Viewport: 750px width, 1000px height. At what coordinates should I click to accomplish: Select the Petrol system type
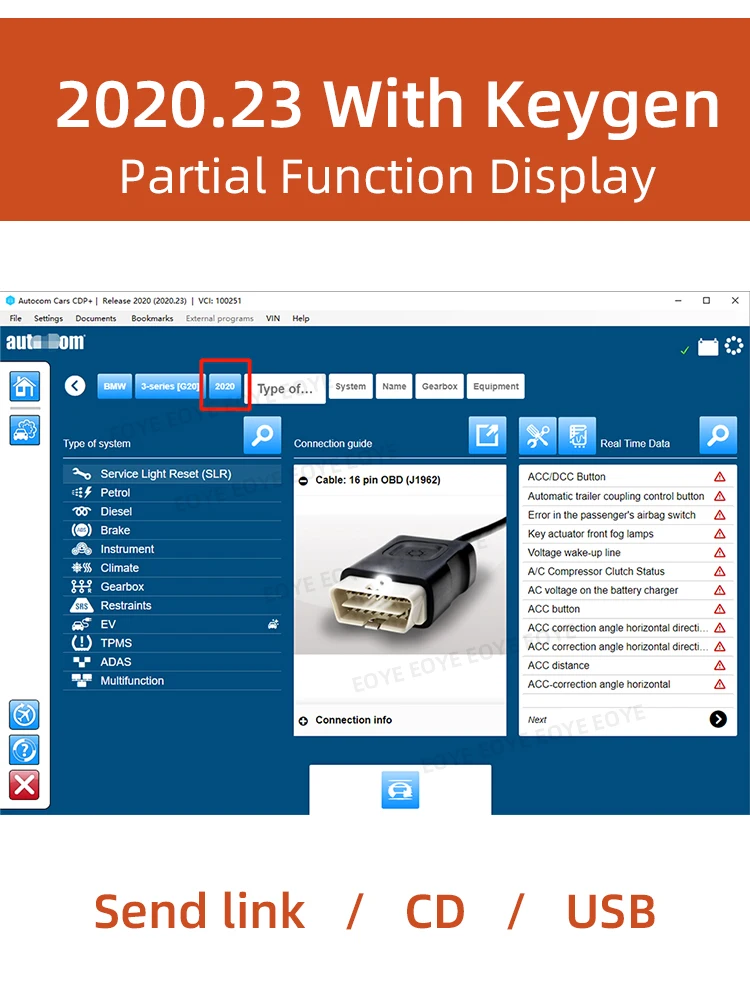(x=172, y=492)
